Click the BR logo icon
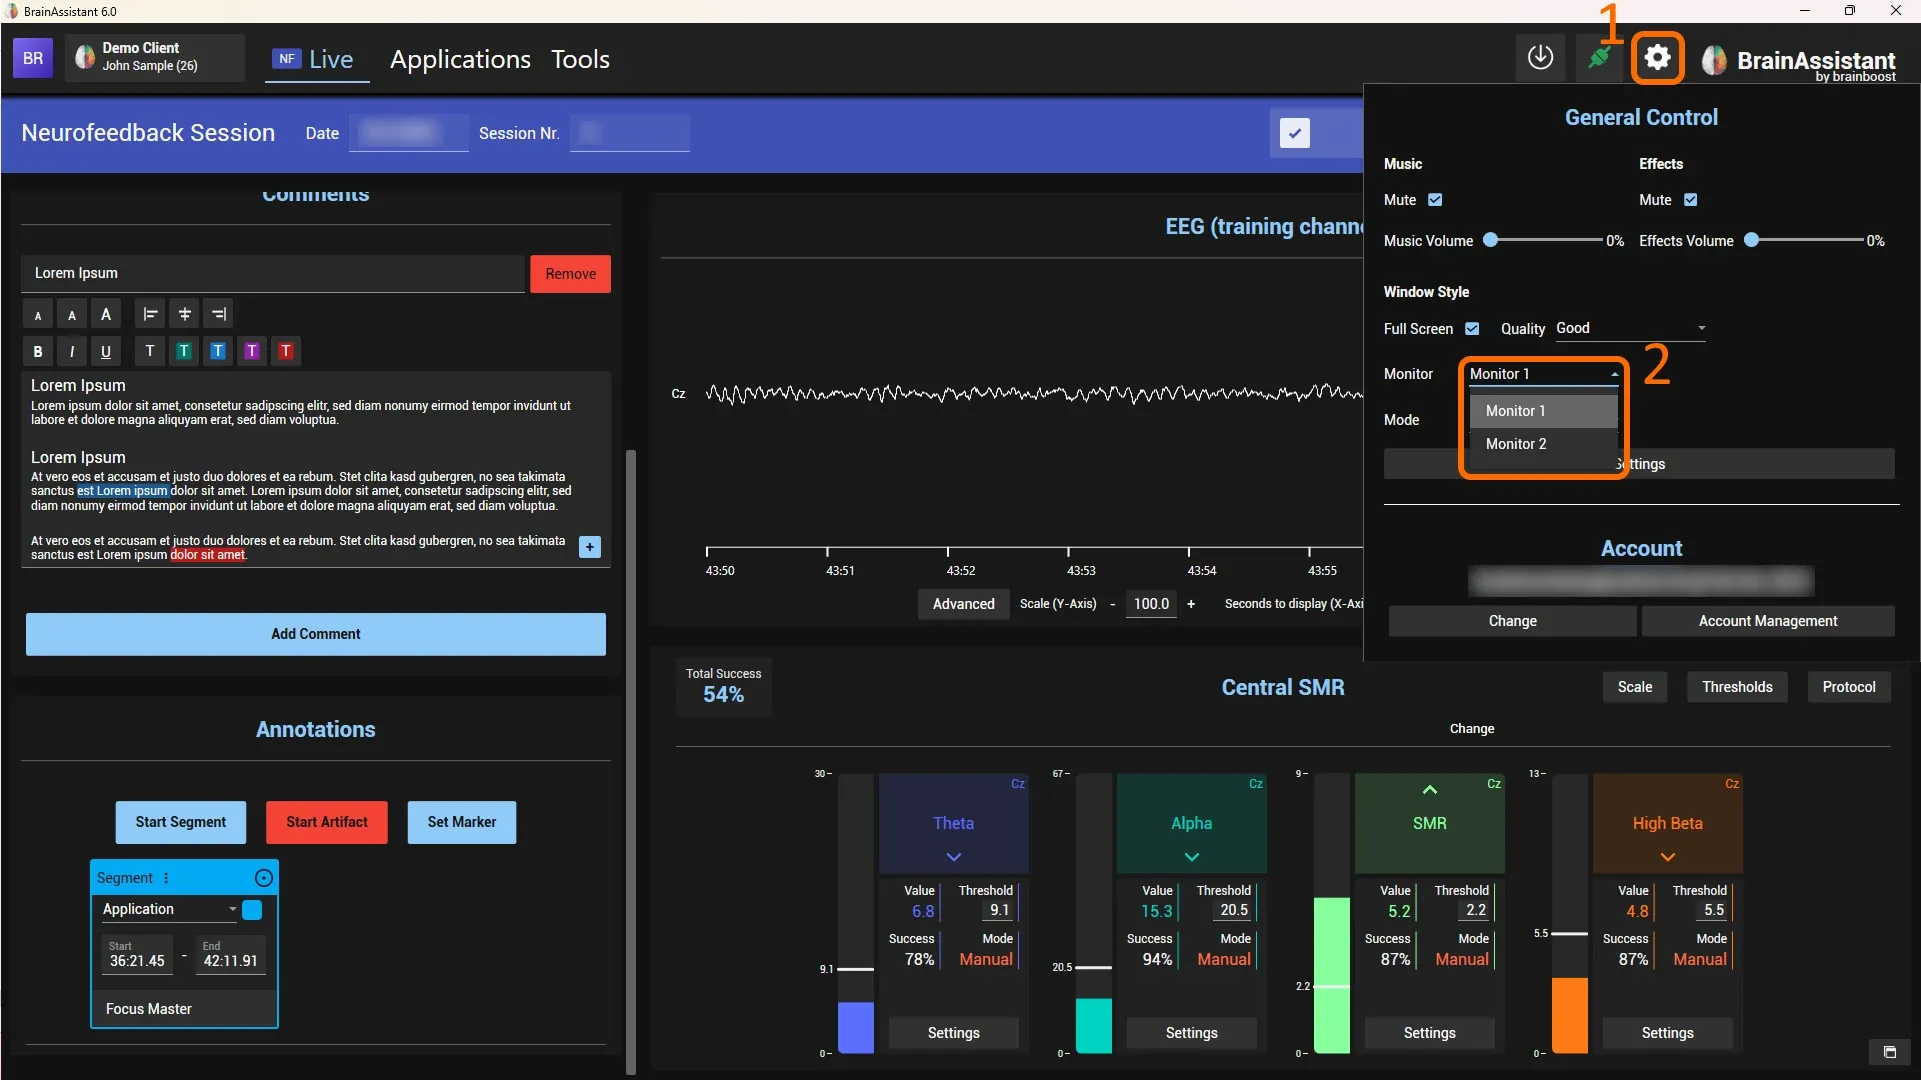1921x1080 pixels. (33, 58)
